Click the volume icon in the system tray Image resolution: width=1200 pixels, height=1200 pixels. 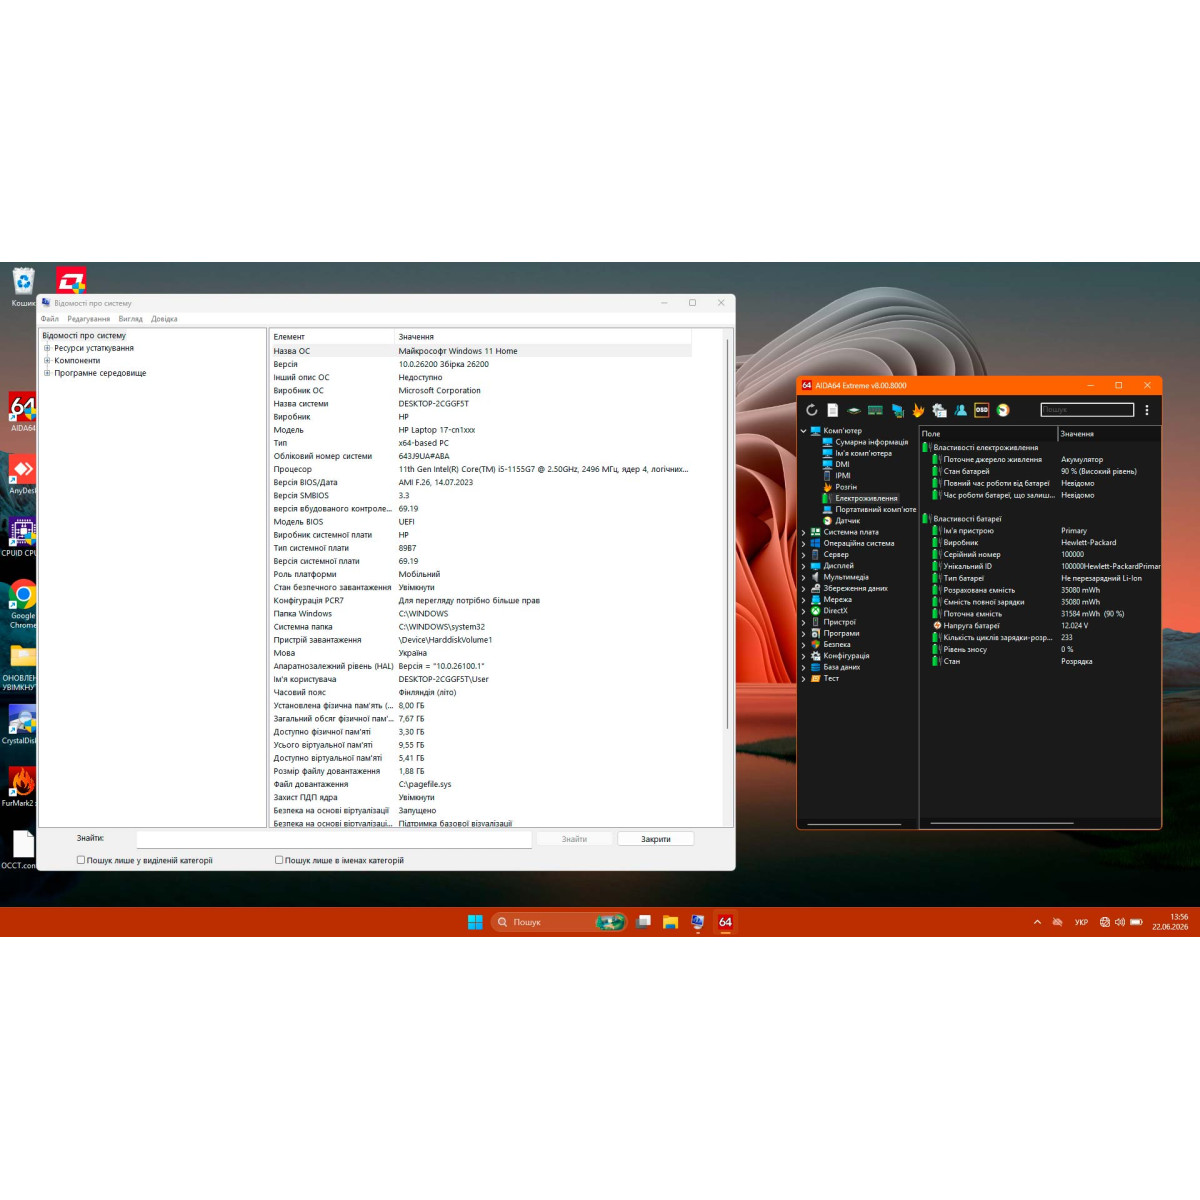[1120, 922]
